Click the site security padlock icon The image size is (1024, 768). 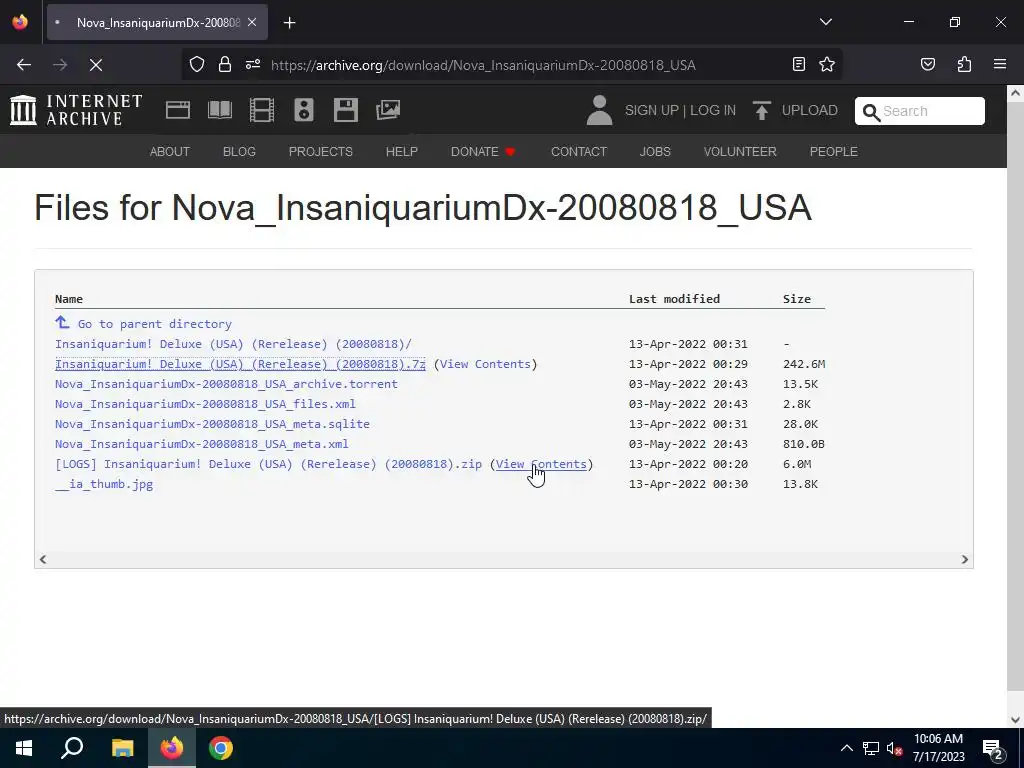click(x=225, y=64)
